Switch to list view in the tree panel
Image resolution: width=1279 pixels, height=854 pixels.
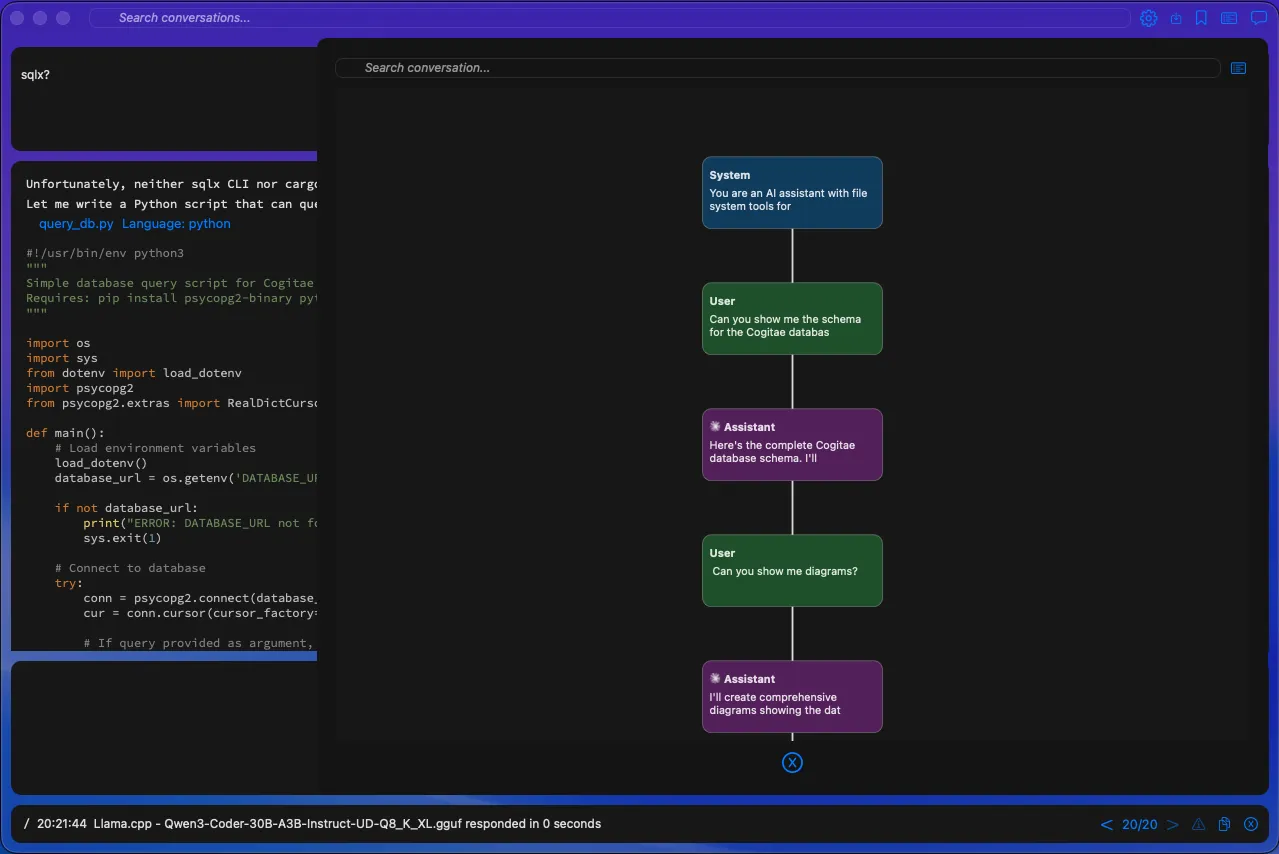(x=1238, y=68)
